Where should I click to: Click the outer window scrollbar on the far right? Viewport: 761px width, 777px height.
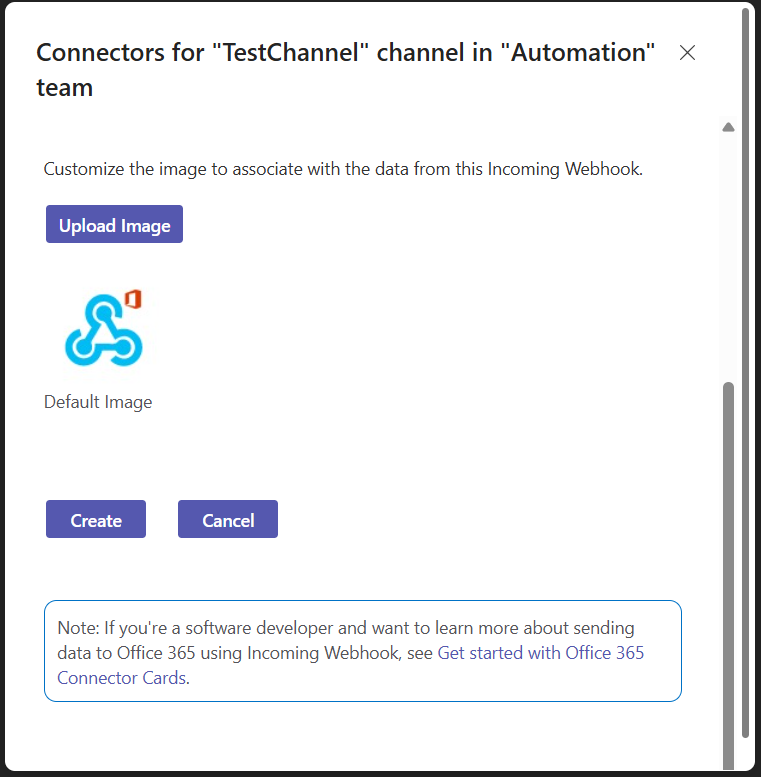[746, 380]
